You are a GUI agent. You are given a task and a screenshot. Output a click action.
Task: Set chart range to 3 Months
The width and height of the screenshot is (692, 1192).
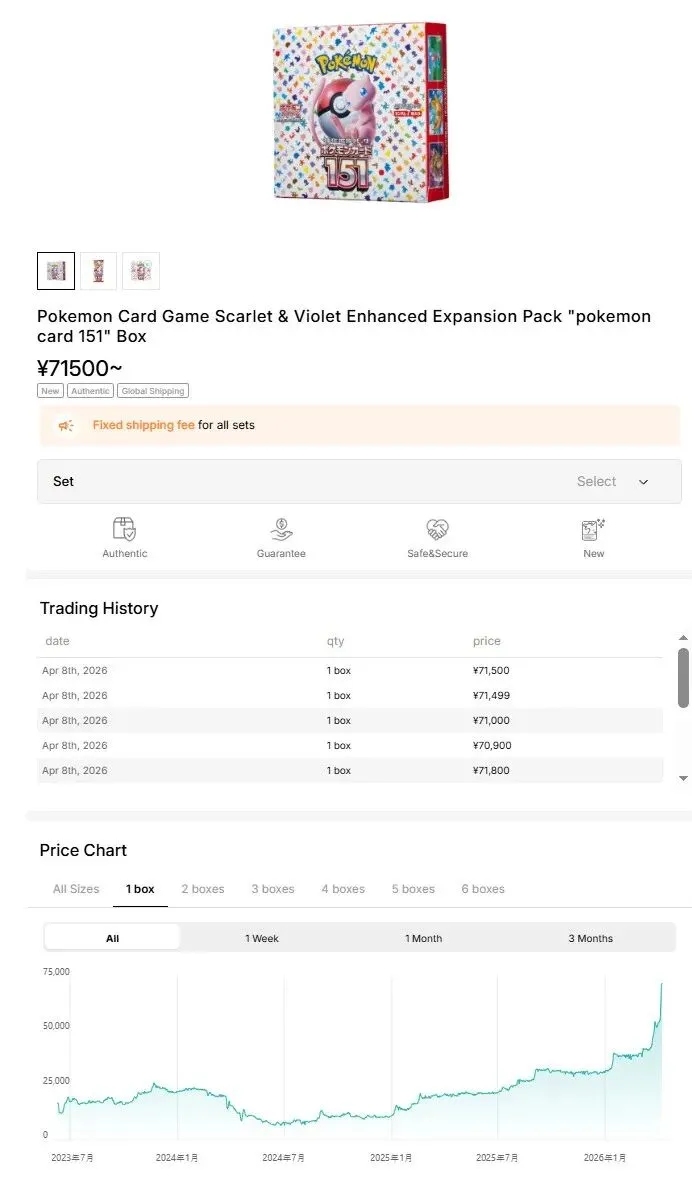pyautogui.click(x=591, y=938)
